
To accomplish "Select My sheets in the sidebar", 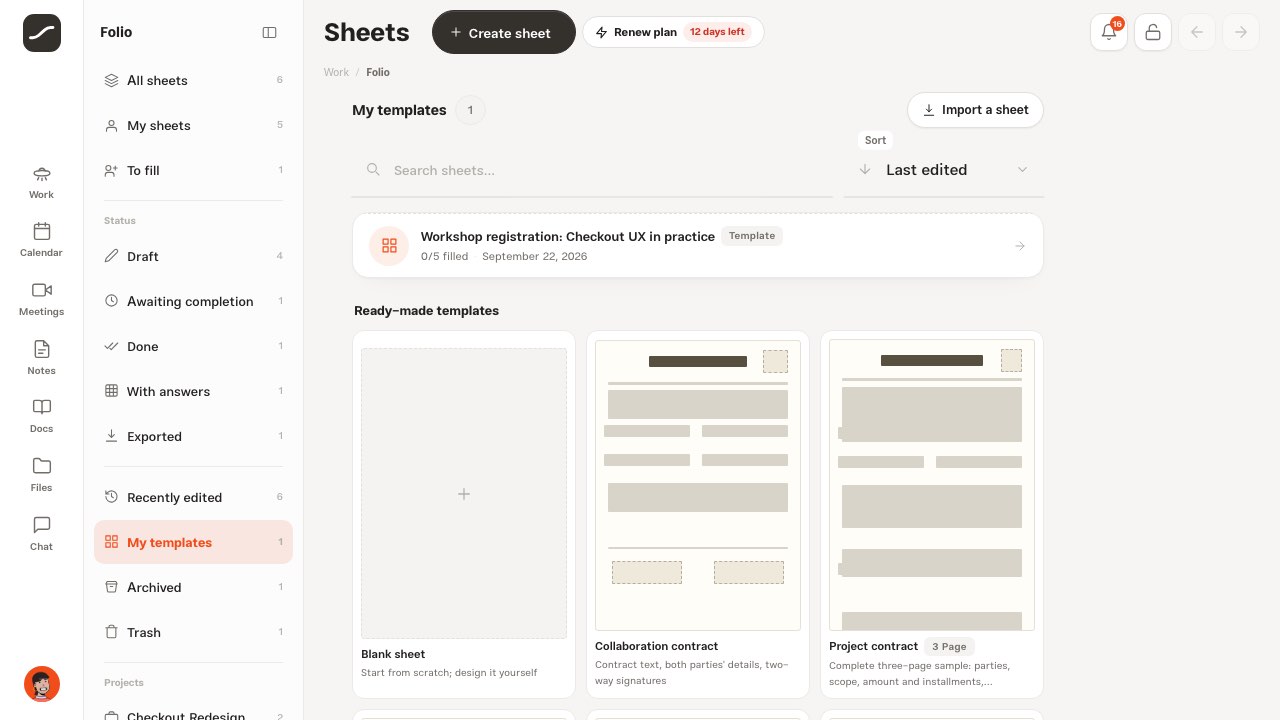I will [x=193, y=125].
